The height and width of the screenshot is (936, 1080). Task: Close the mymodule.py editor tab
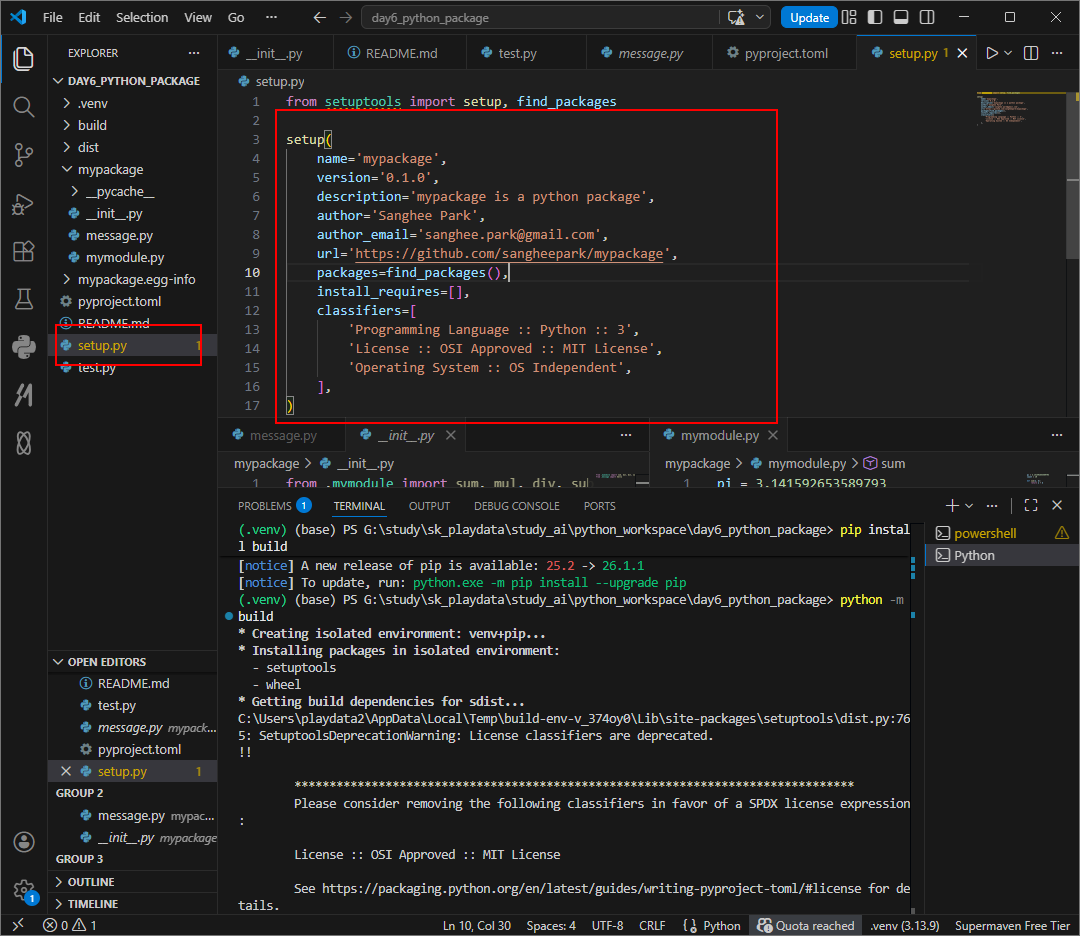pyautogui.click(x=773, y=435)
